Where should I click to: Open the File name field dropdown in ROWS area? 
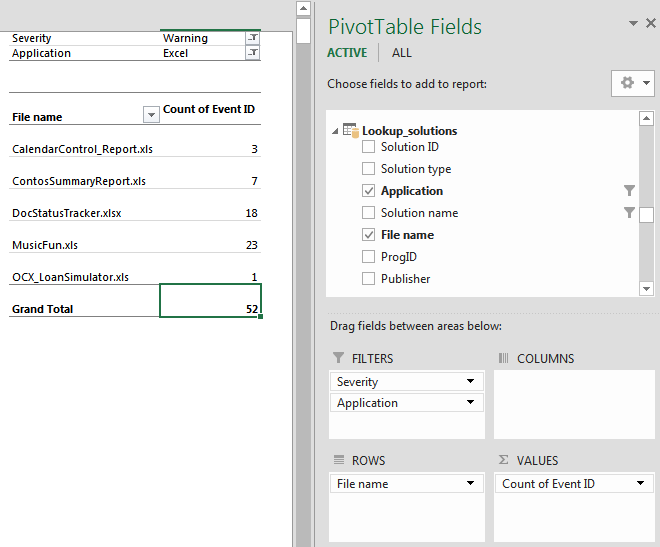[x=470, y=483]
